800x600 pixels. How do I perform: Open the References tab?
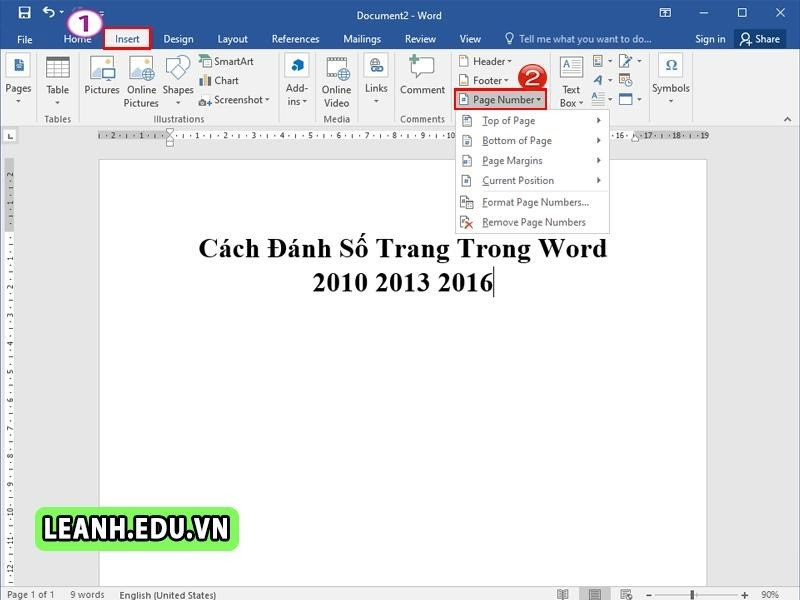coord(295,39)
